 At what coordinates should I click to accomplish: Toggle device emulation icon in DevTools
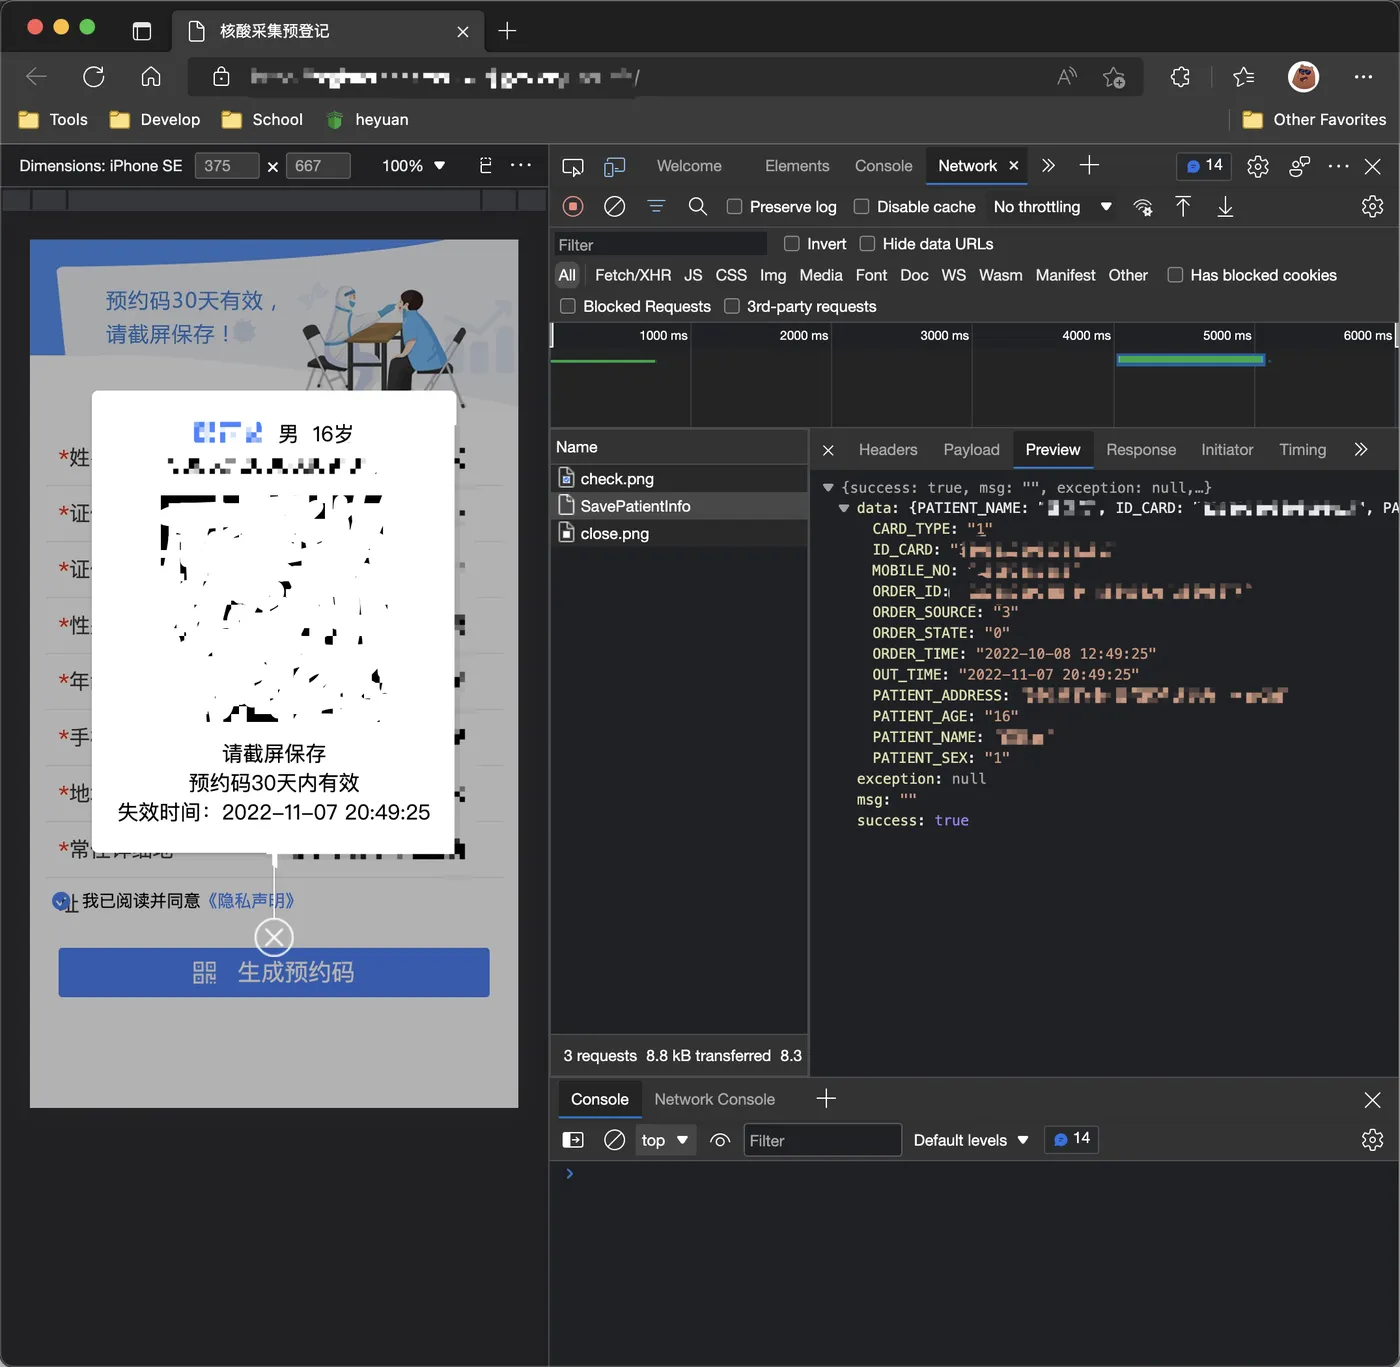pyautogui.click(x=615, y=166)
